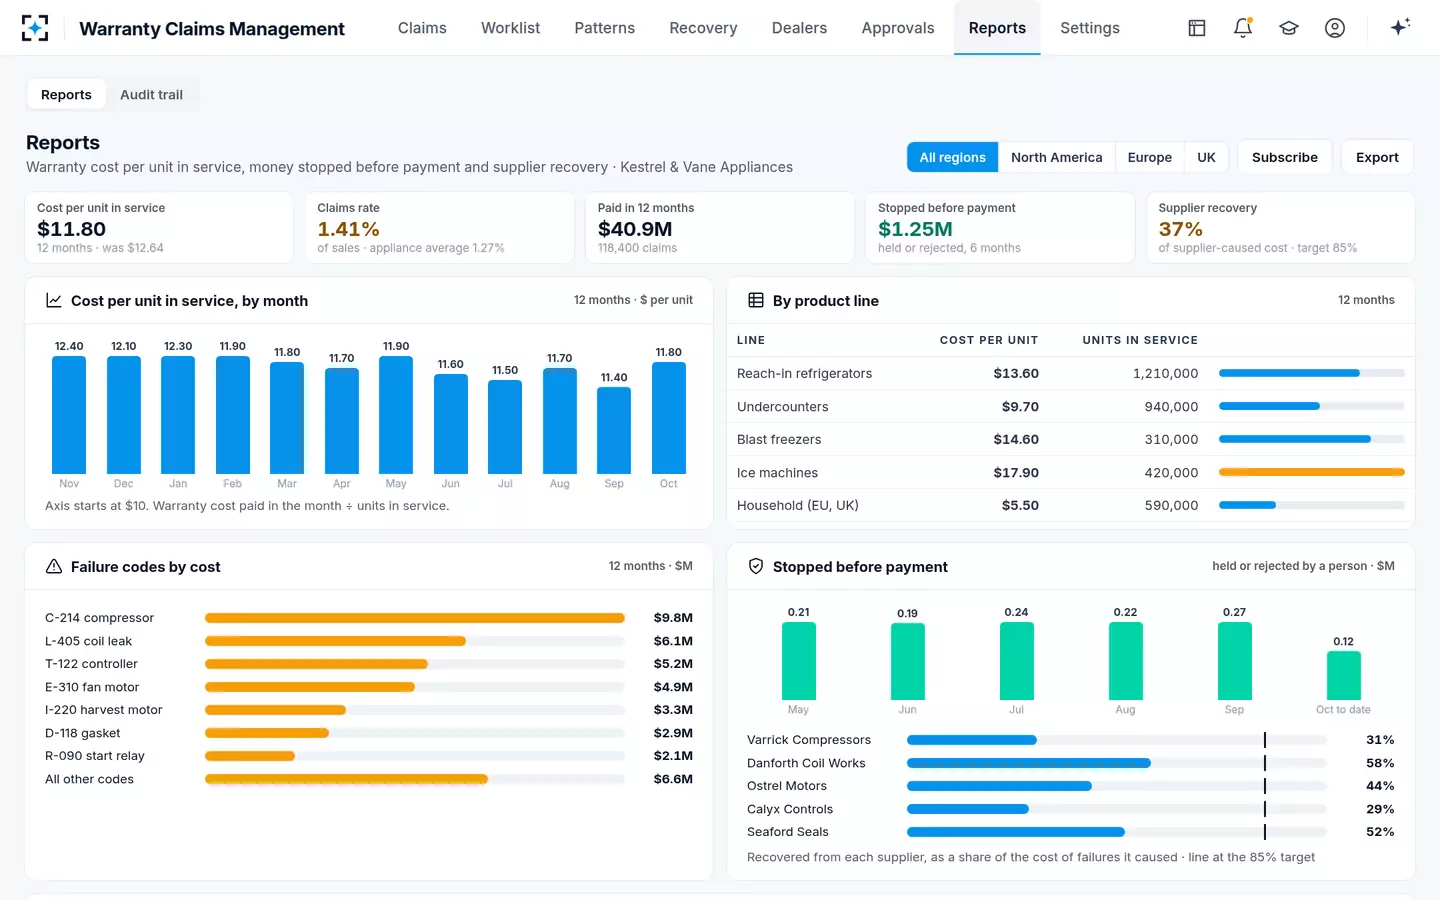Select the Seaford Seals supplier row
This screenshot has width=1440, height=900.
click(1070, 832)
